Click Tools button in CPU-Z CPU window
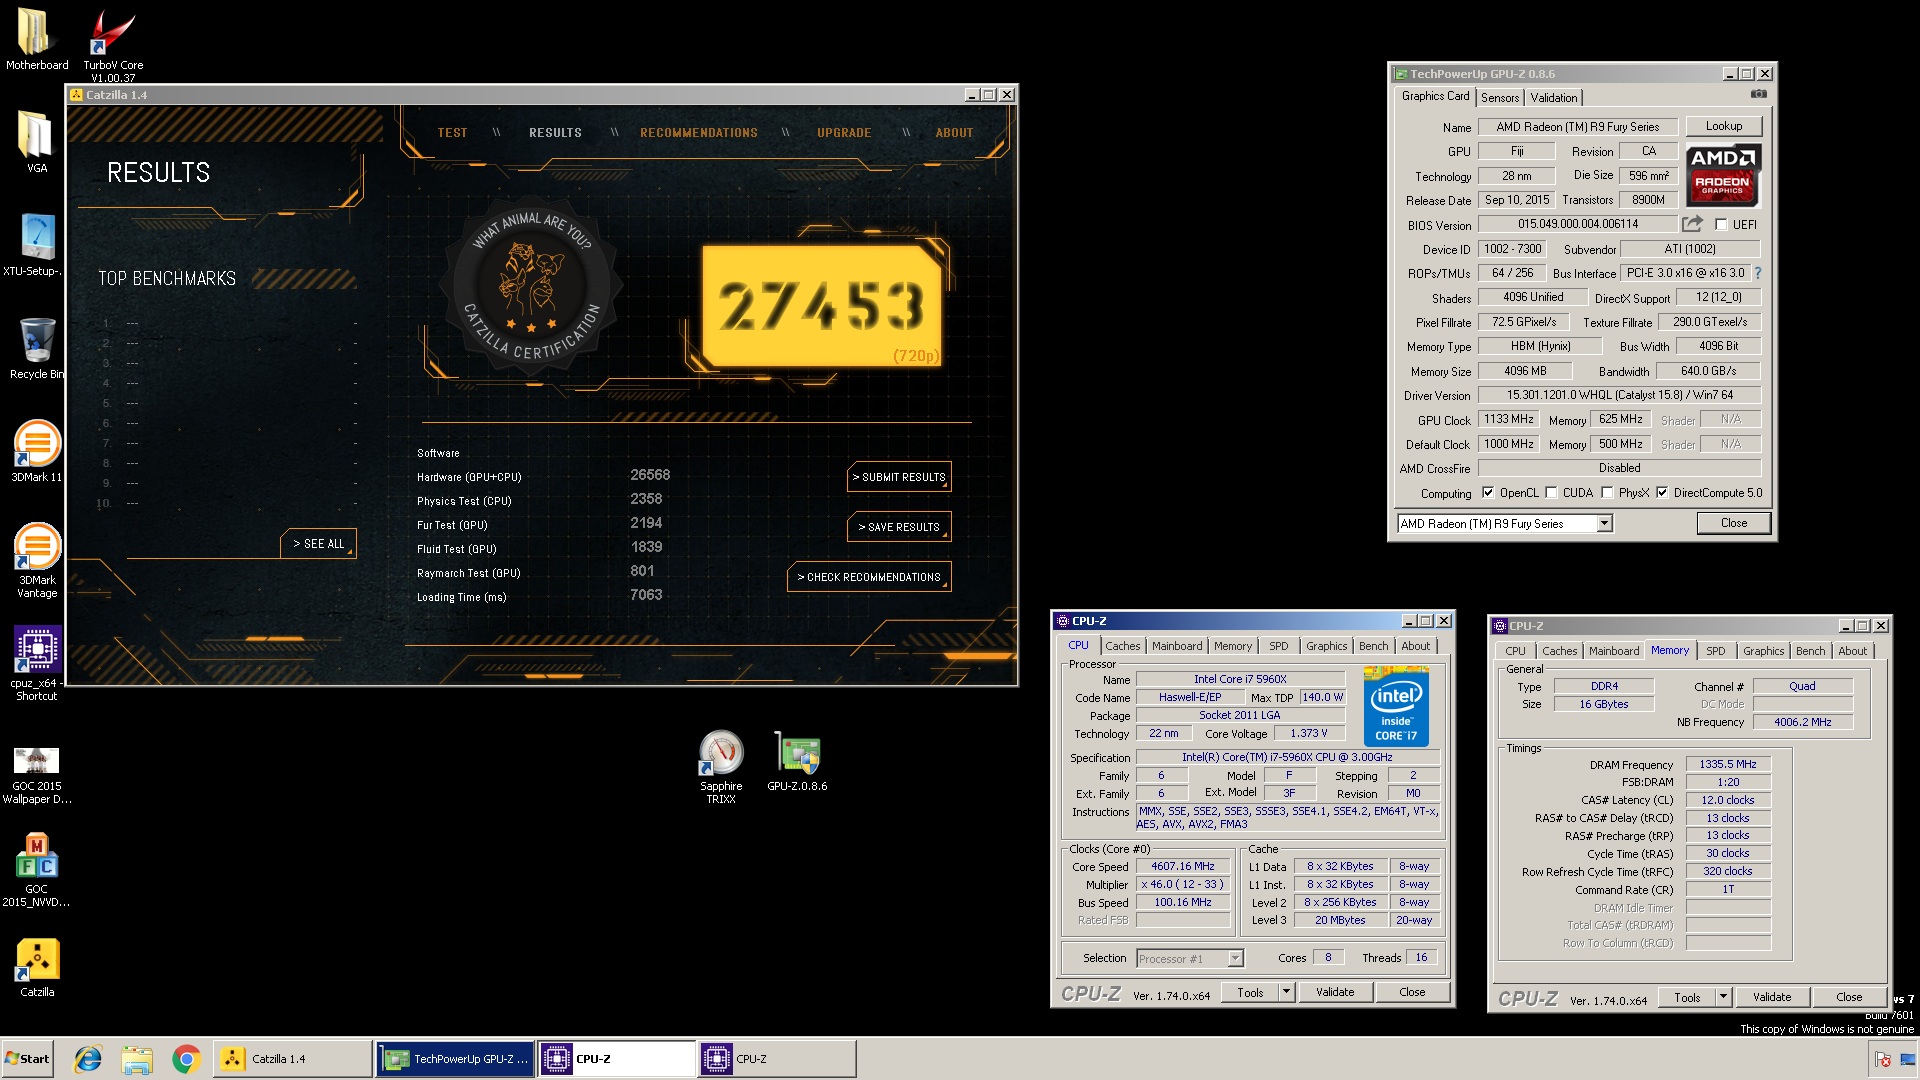 tap(1250, 992)
